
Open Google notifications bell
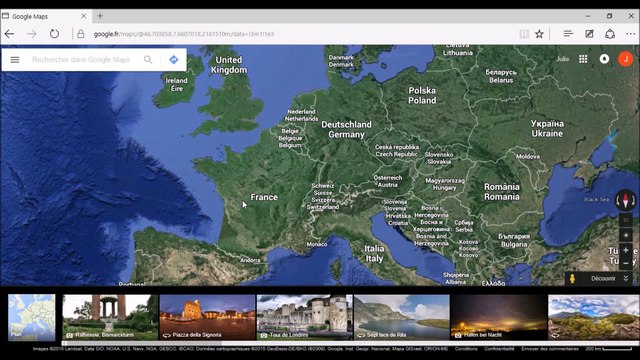tap(604, 59)
